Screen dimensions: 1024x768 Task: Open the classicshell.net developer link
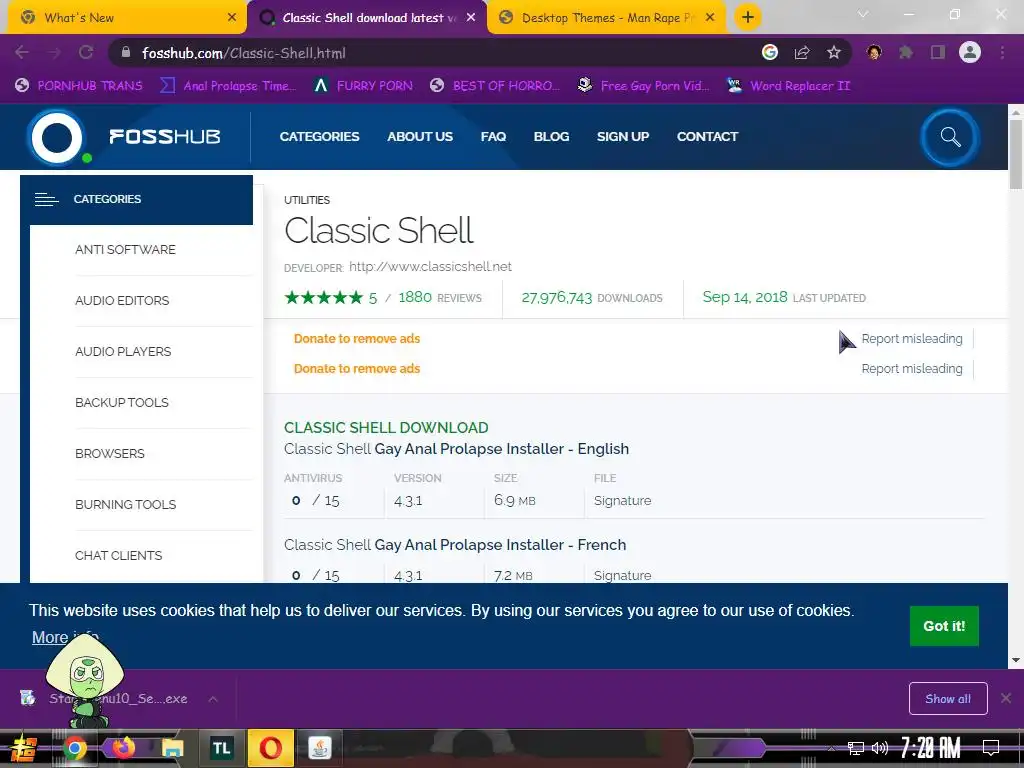(430, 266)
